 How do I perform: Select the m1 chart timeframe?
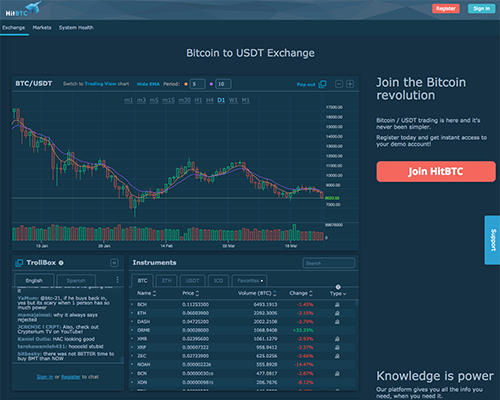click(129, 100)
